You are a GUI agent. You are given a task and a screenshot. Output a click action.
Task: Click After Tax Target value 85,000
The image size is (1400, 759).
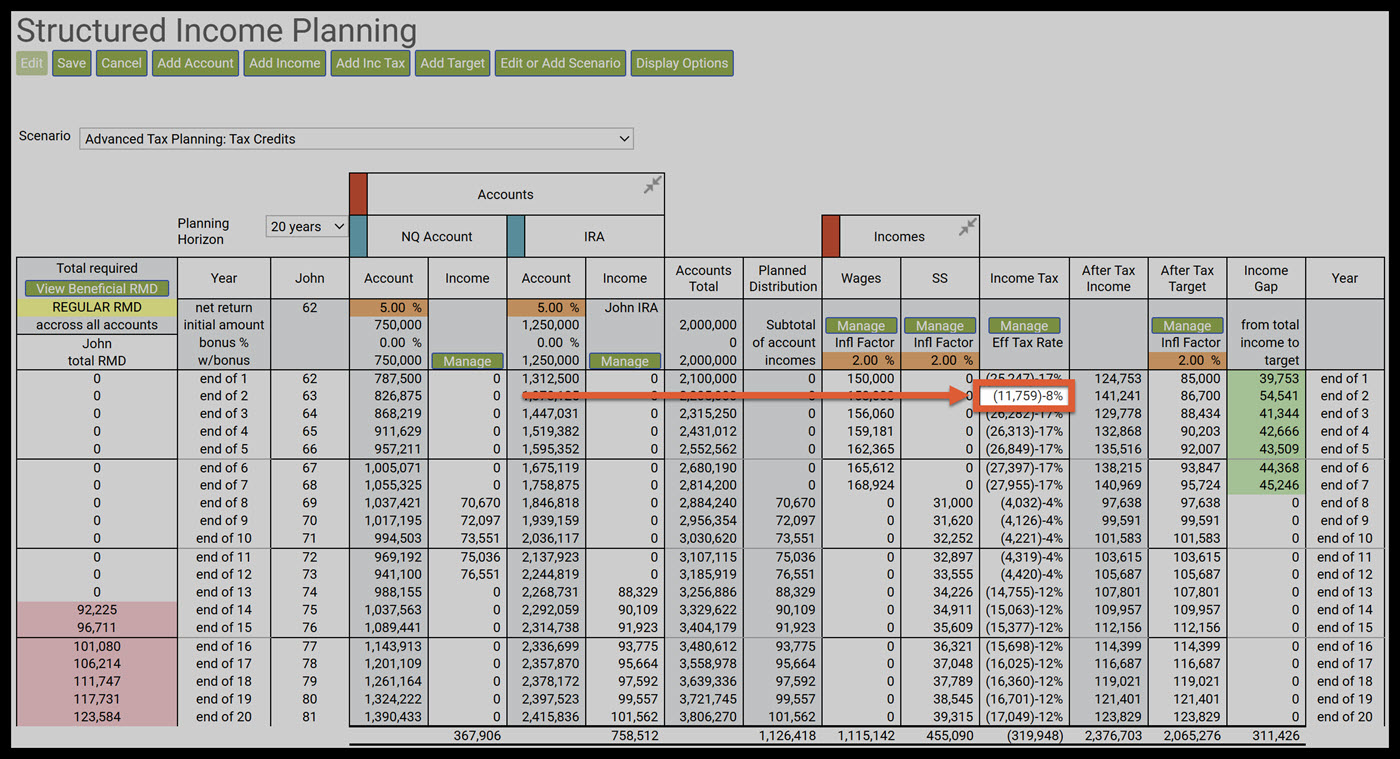tap(1200, 379)
